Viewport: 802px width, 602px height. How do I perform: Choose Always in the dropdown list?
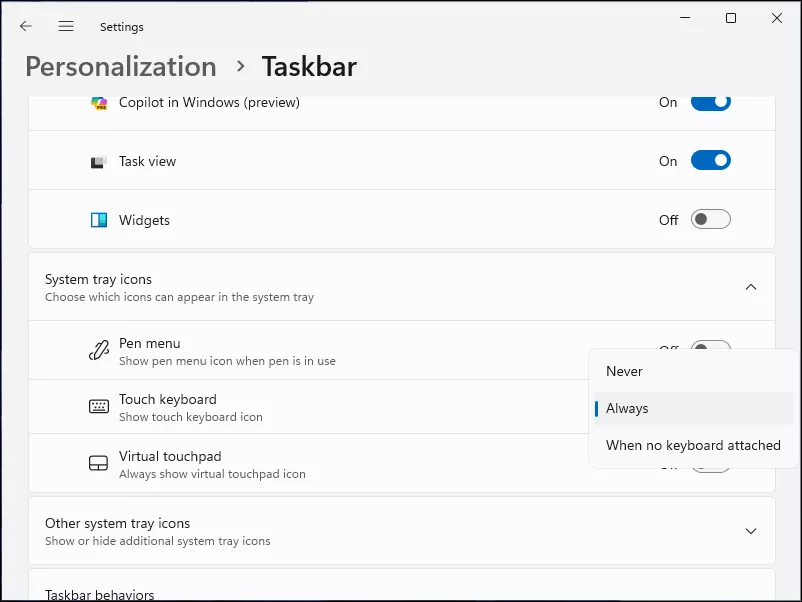[x=694, y=408]
